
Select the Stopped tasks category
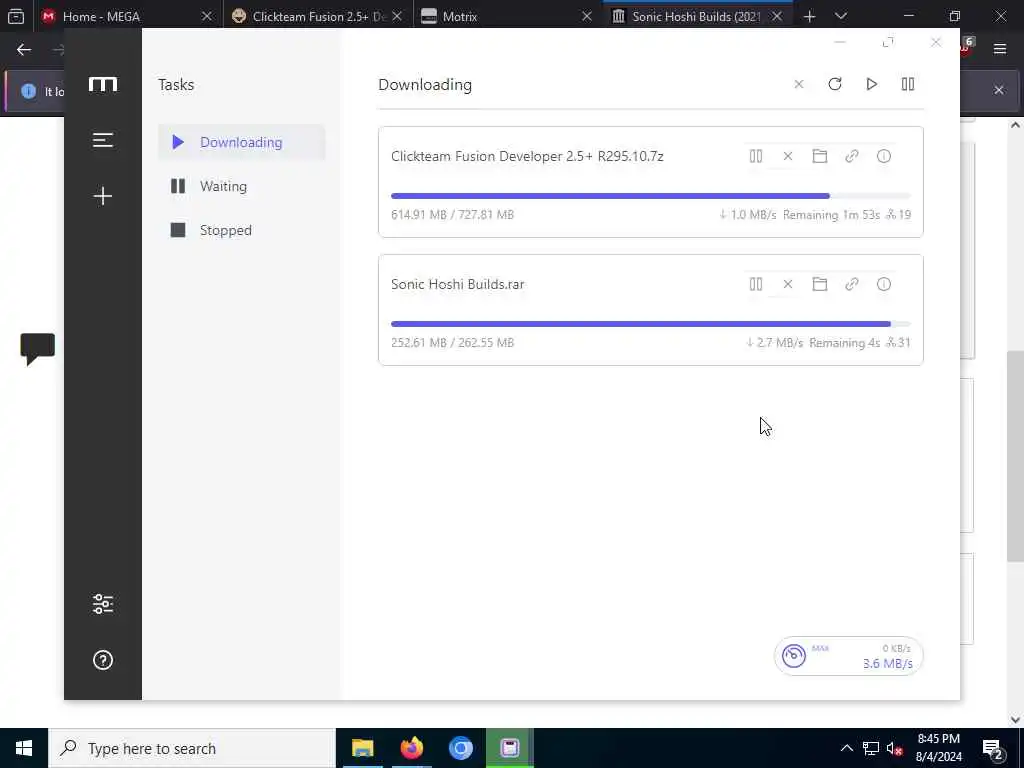click(x=242, y=230)
